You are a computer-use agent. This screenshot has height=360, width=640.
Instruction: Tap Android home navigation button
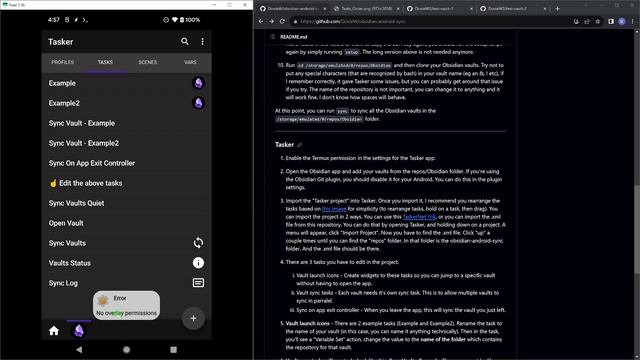[x=127, y=349]
